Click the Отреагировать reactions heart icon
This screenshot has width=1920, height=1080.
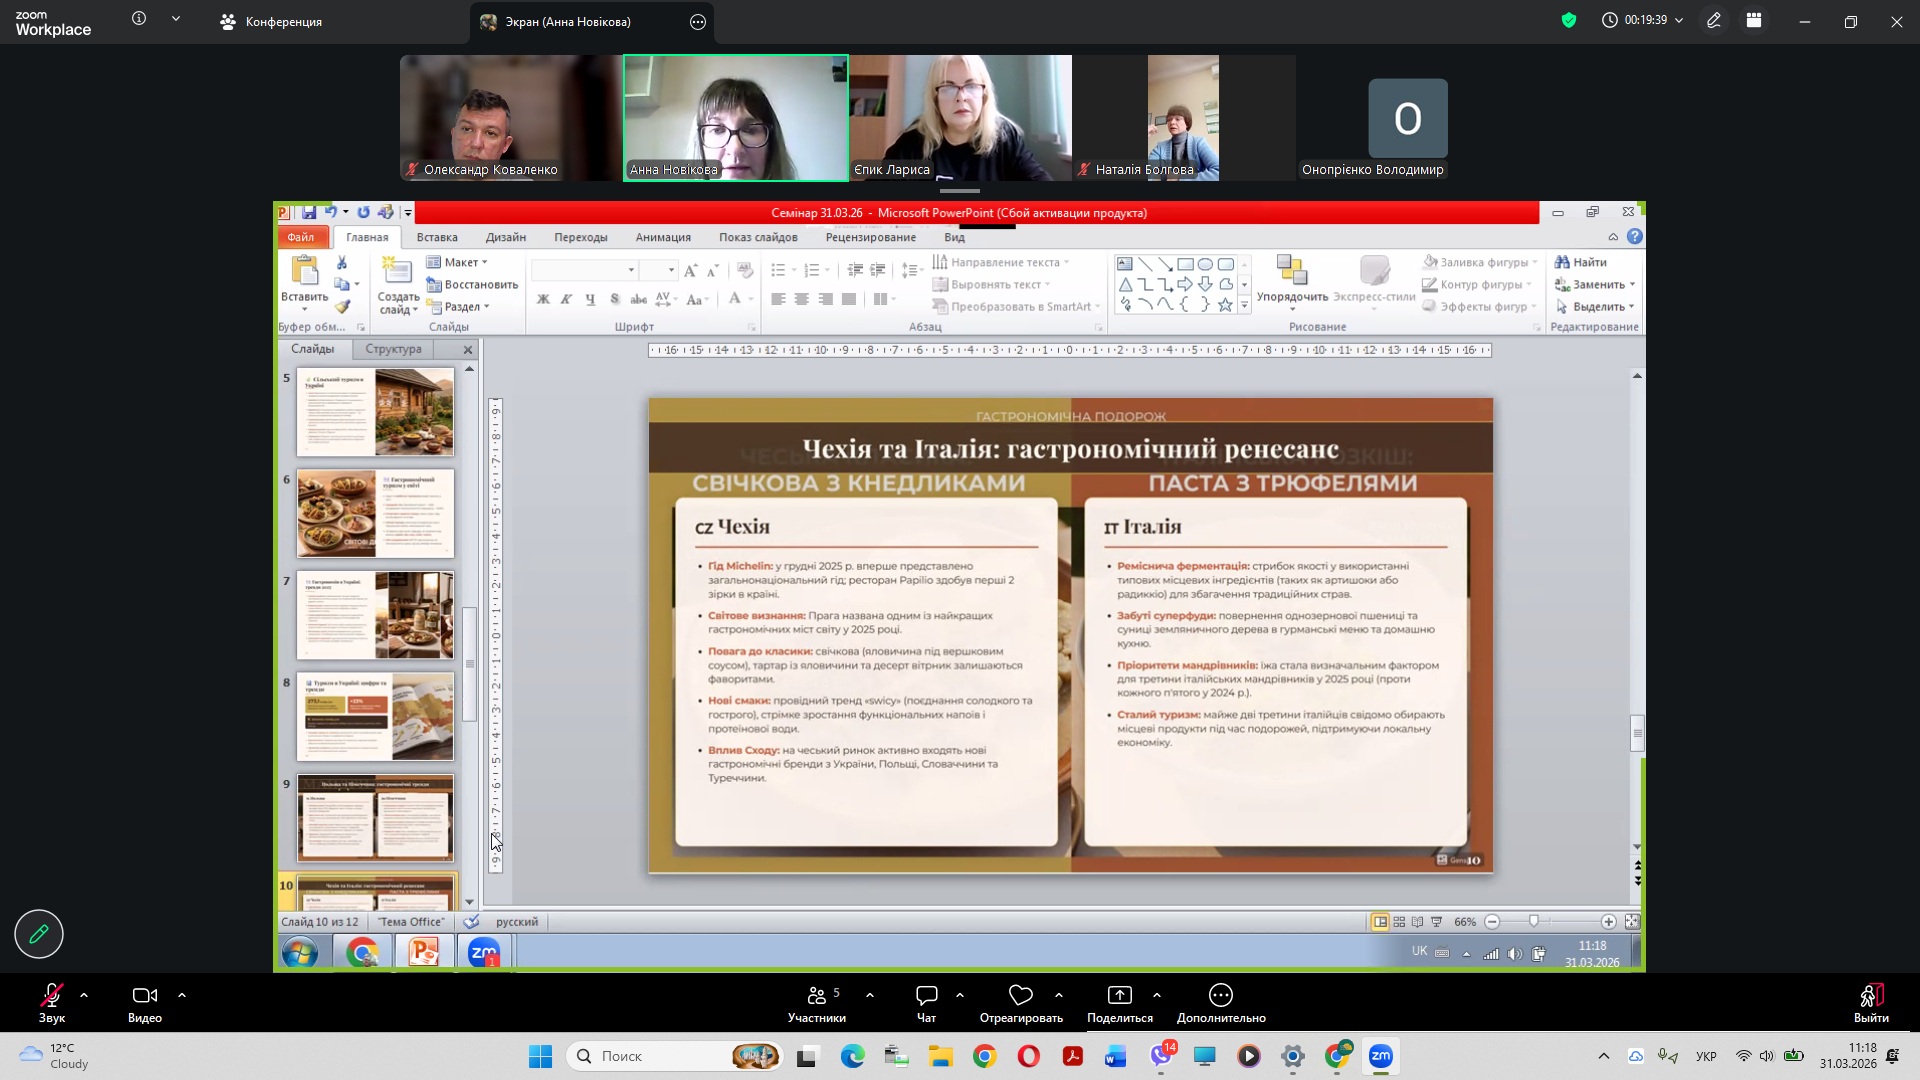tap(1020, 995)
